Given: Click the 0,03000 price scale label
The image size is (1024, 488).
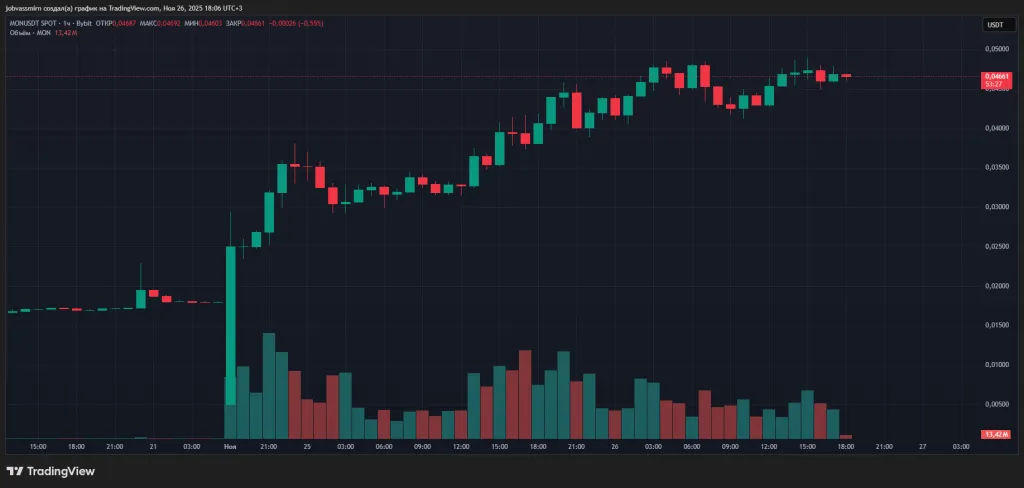Looking at the screenshot, I should tap(995, 207).
